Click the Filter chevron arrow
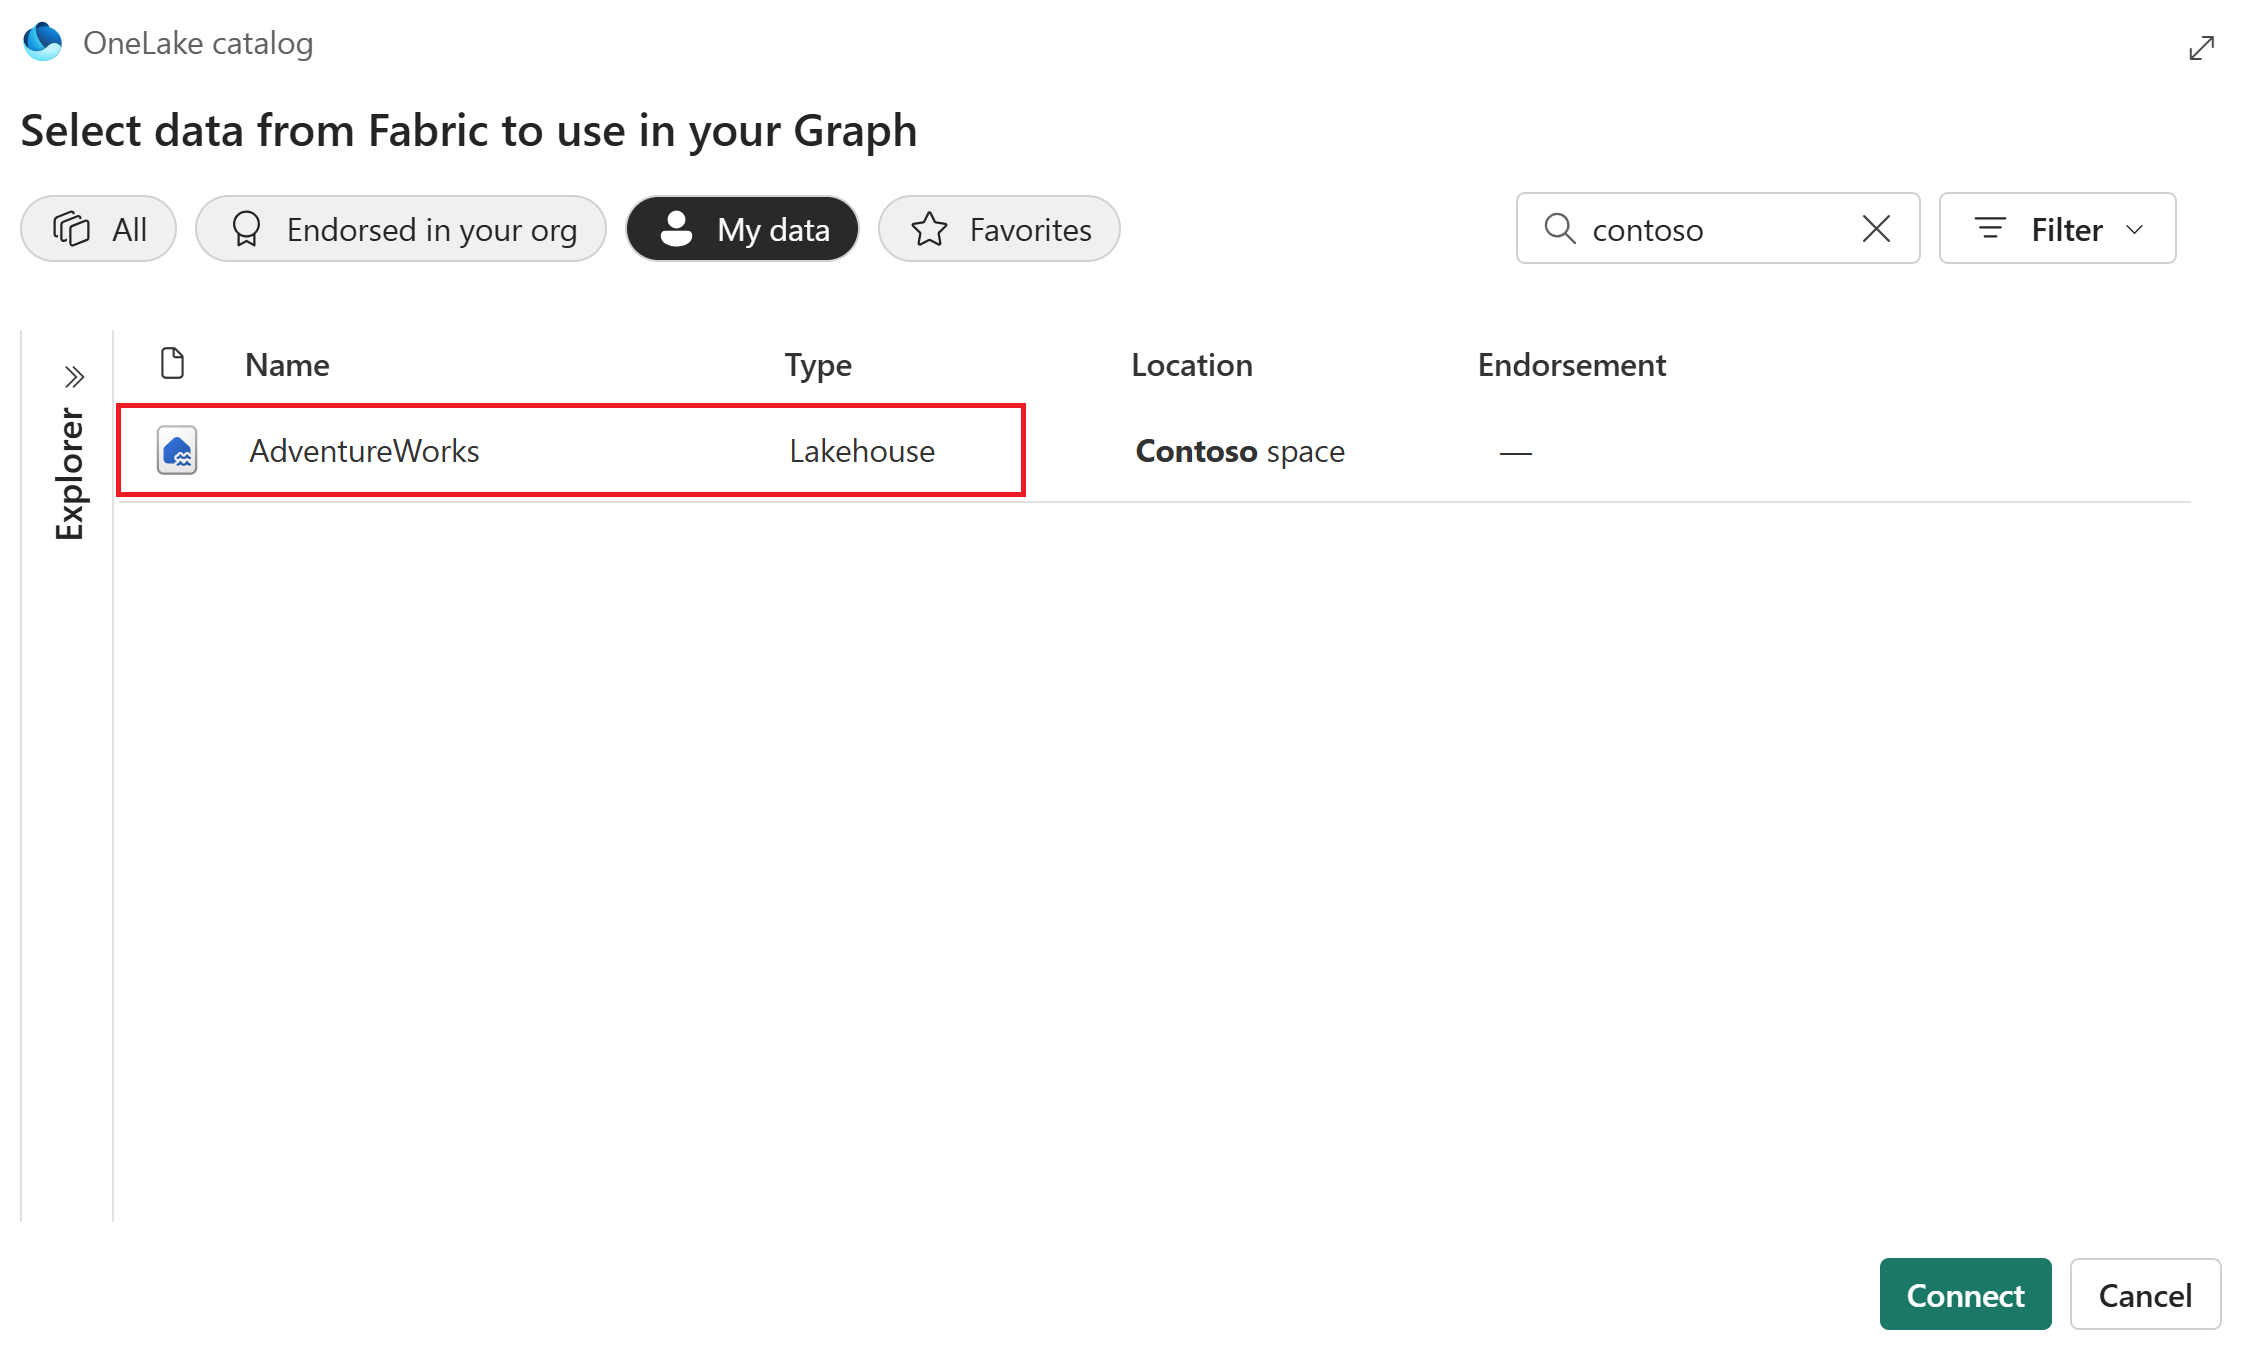Screen dimensions: 2251x1355 [x=2134, y=230]
